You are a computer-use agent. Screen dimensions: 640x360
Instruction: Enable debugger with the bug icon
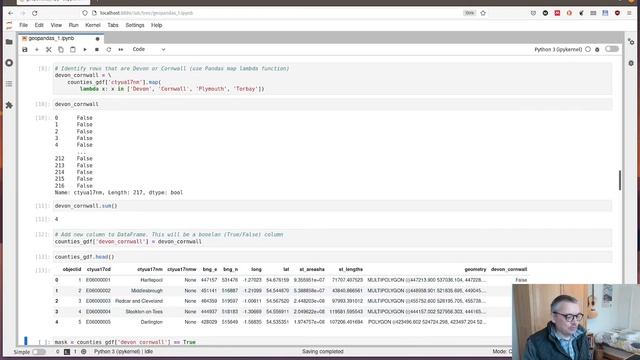(597, 49)
